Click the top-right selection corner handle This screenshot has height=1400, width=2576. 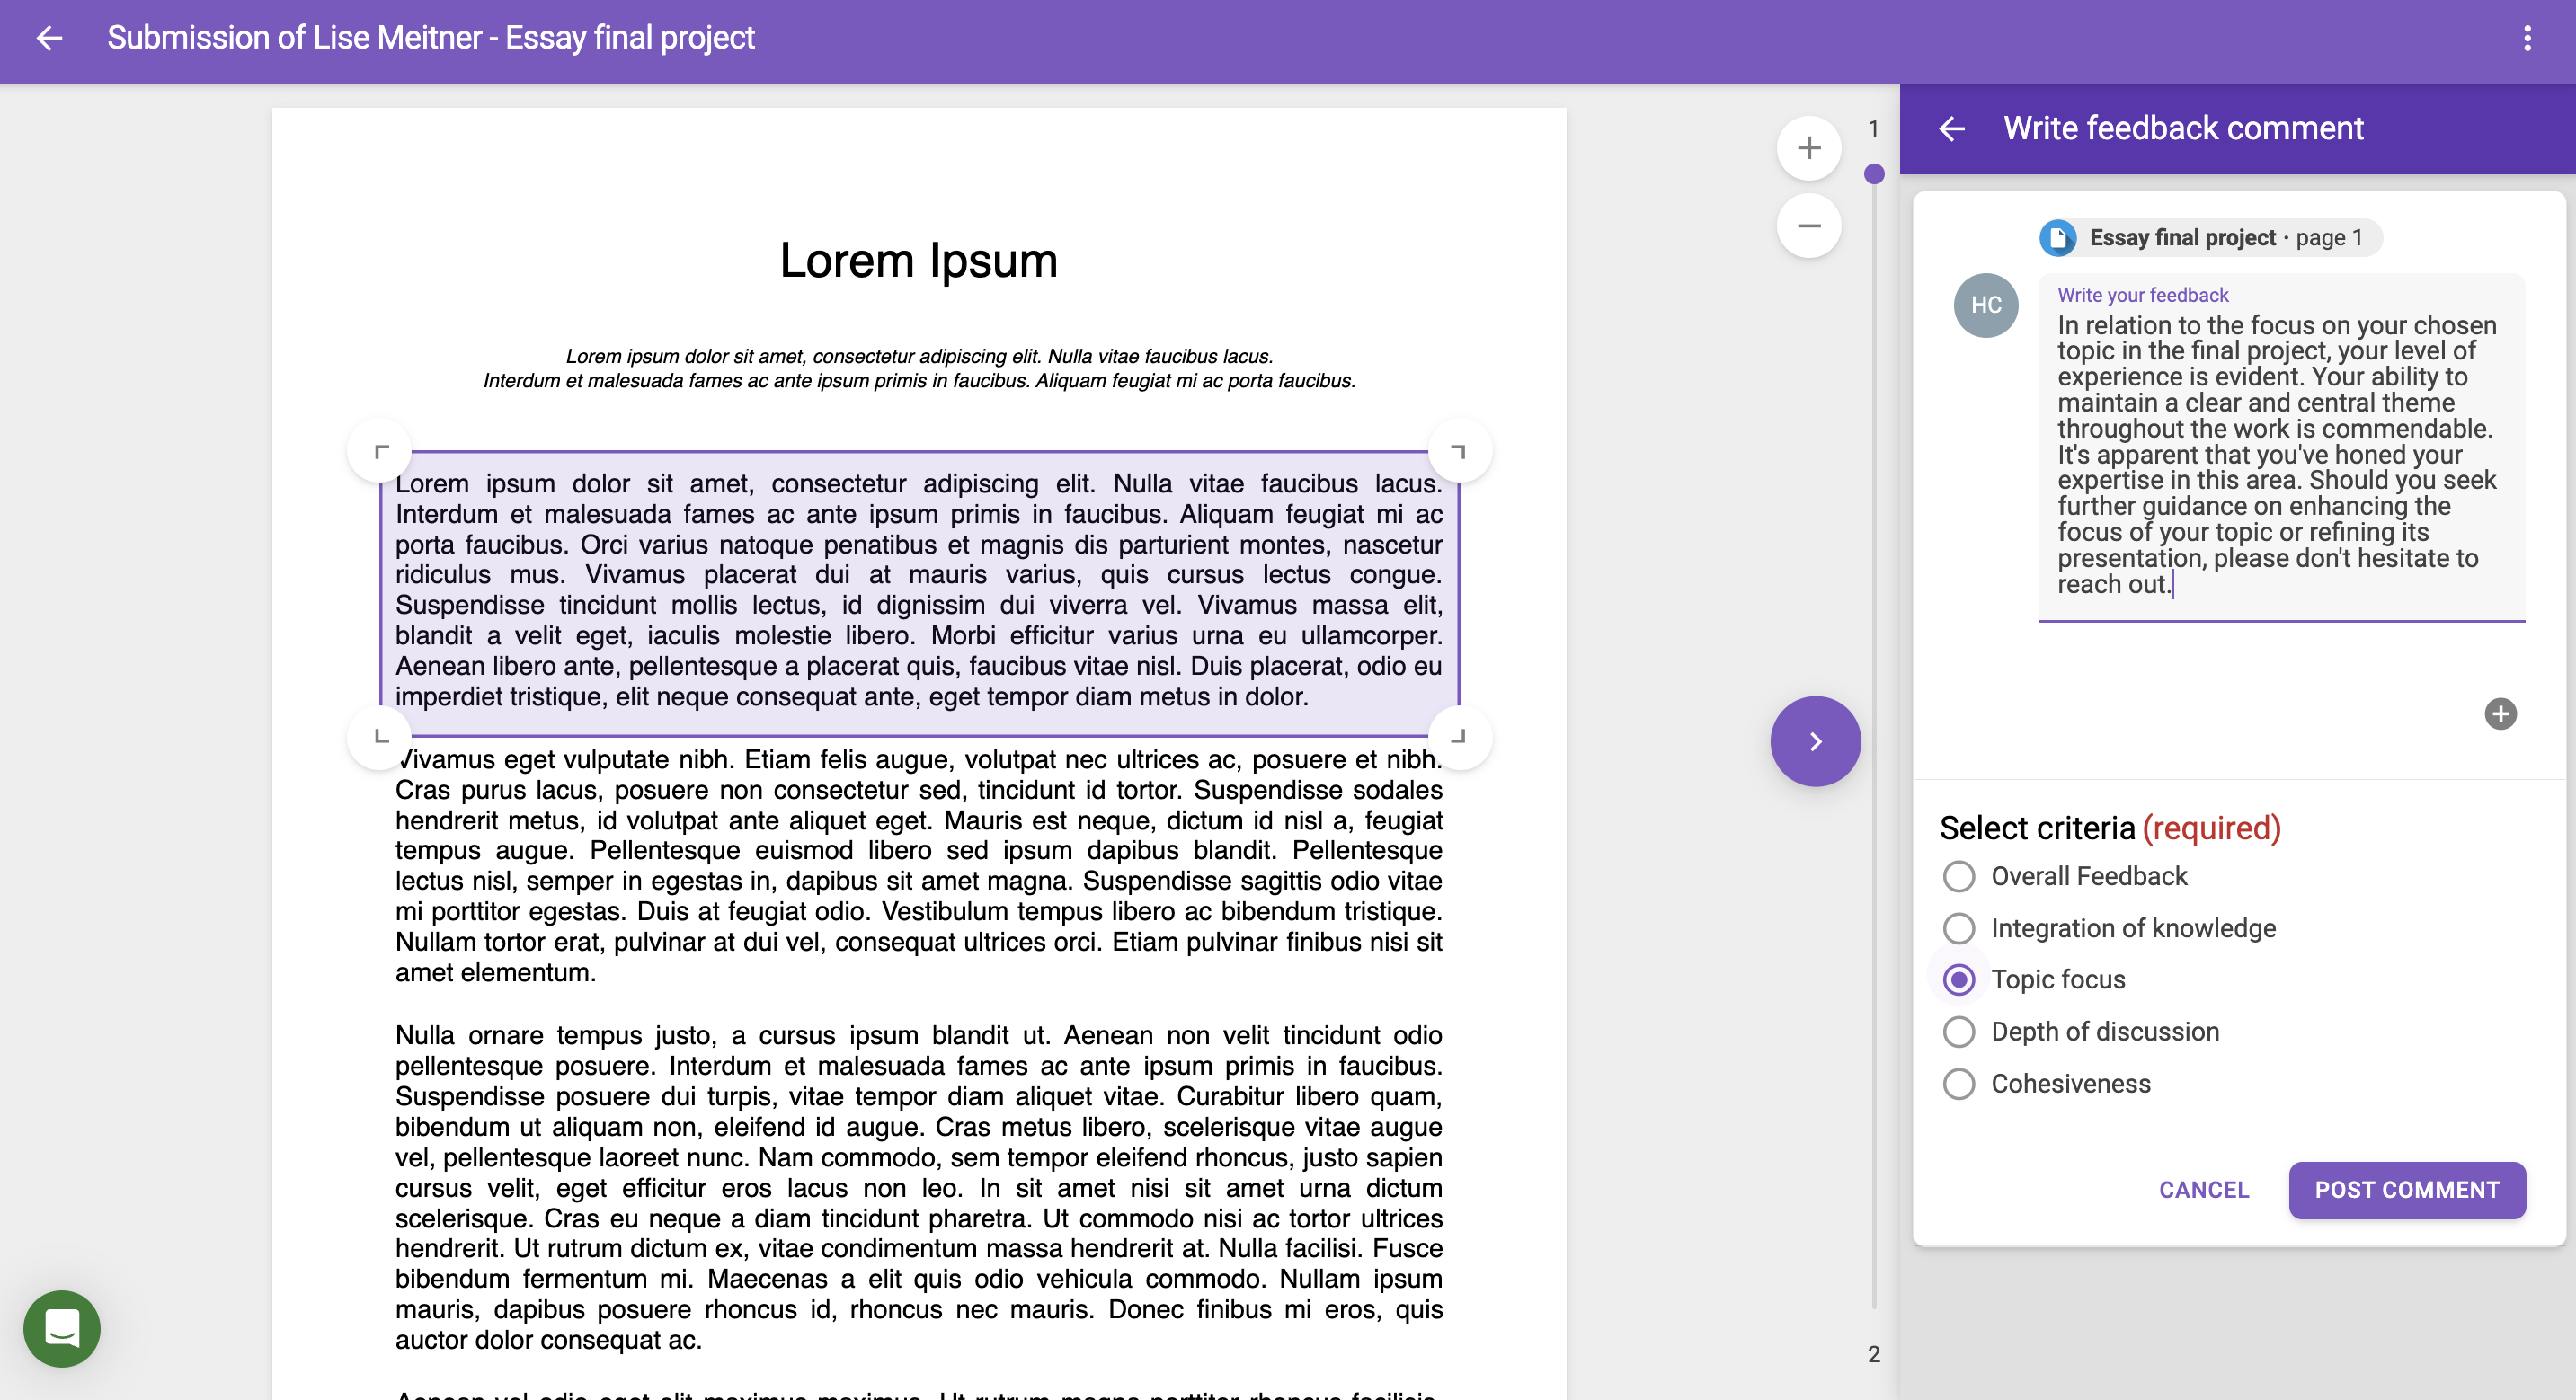click(x=1459, y=452)
